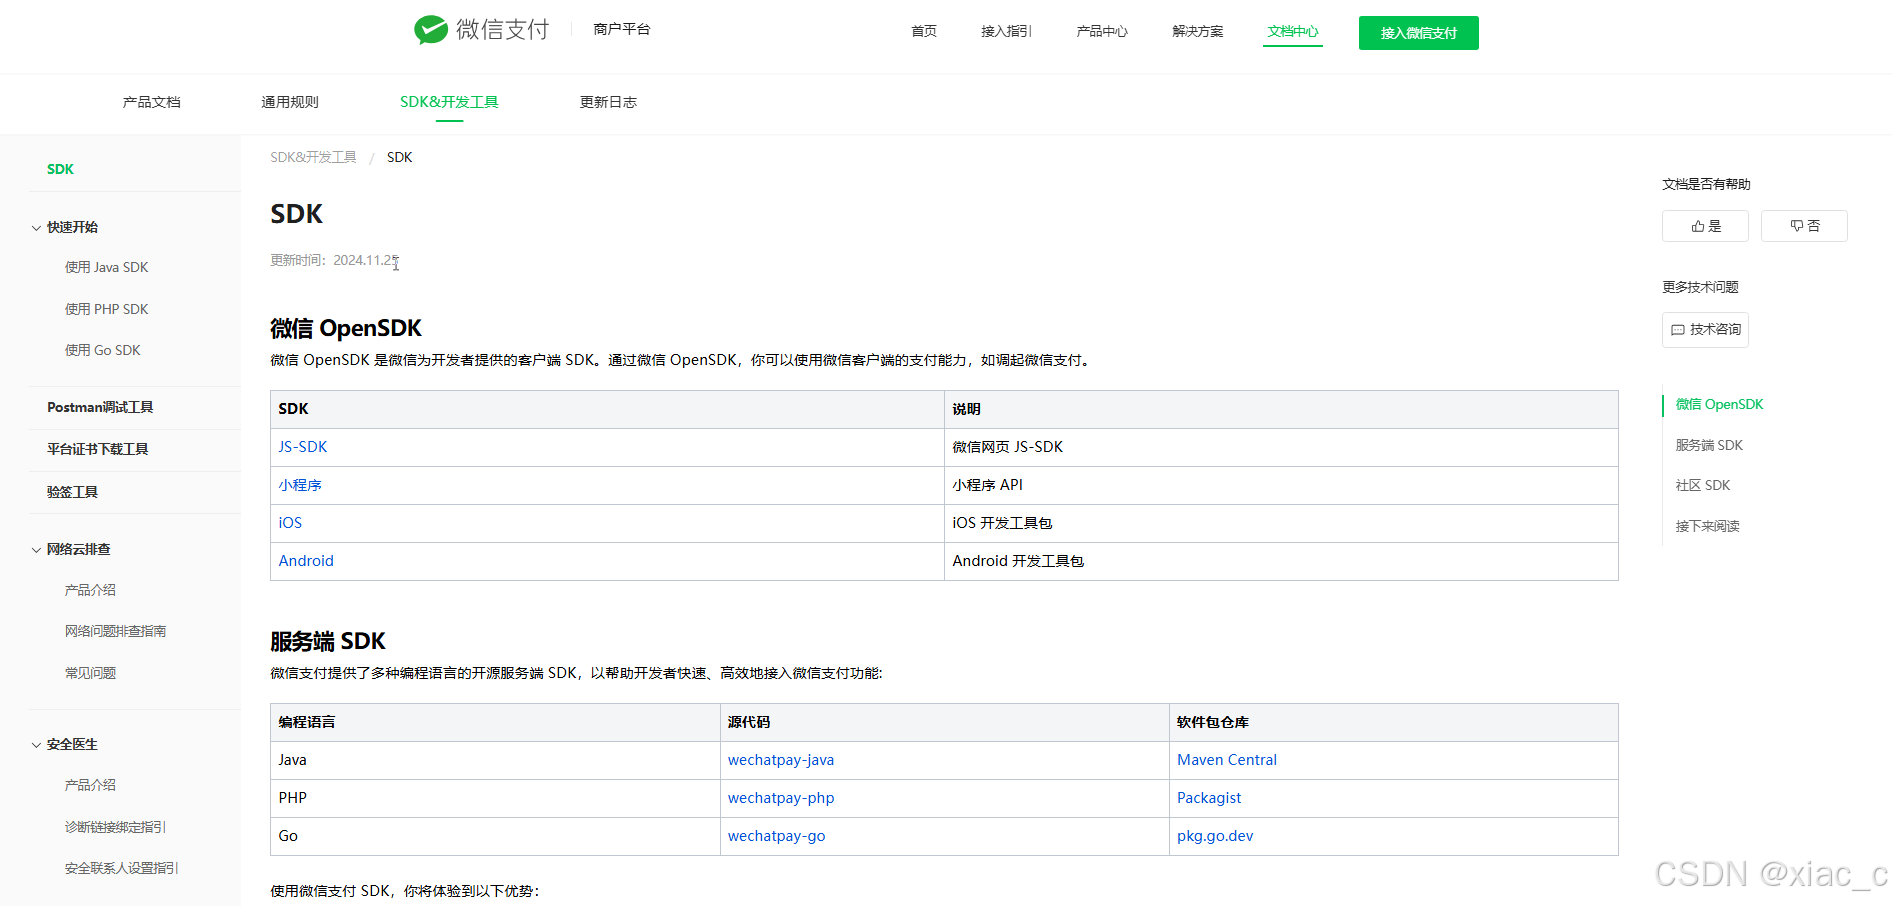Viewport: 1892px width, 906px height.
Task: Jump to 微信 OpenSDK in page outline
Action: (1719, 404)
